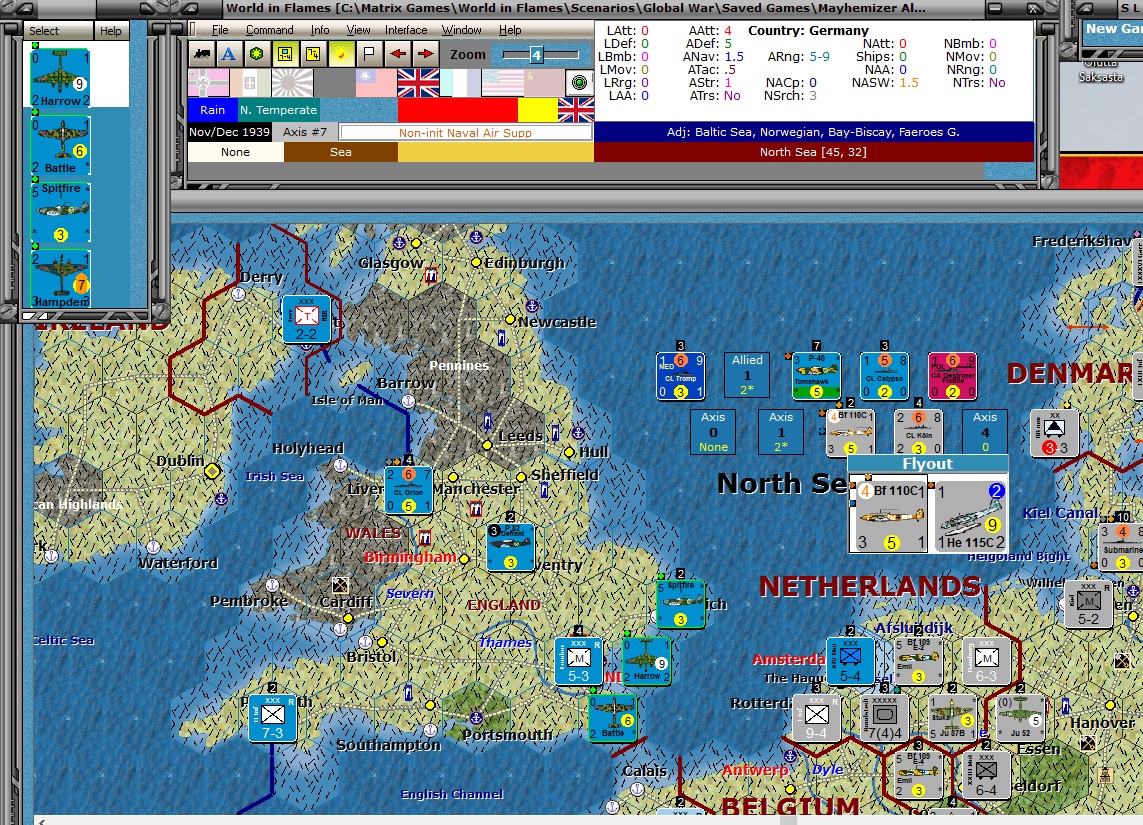Click the Ju 52 transport counter
The width and height of the screenshot is (1143, 825).
pos(1021,719)
